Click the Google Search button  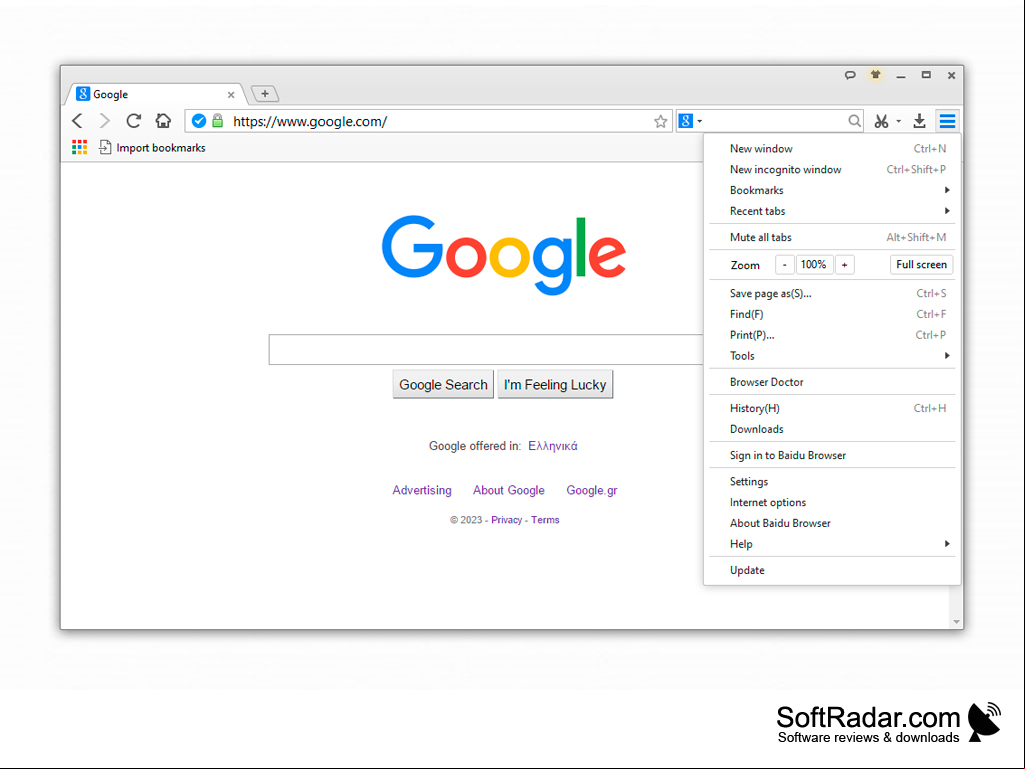(x=443, y=384)
